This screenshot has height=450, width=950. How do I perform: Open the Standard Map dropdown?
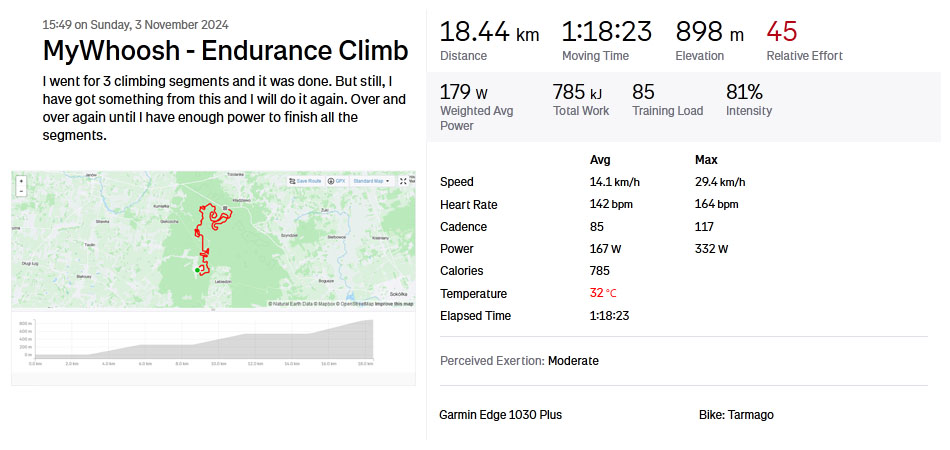click(x=371, y=181)
